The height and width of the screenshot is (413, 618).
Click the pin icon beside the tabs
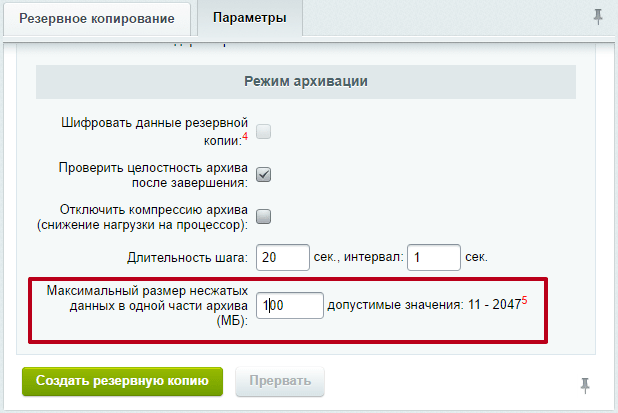click(598, 17)
